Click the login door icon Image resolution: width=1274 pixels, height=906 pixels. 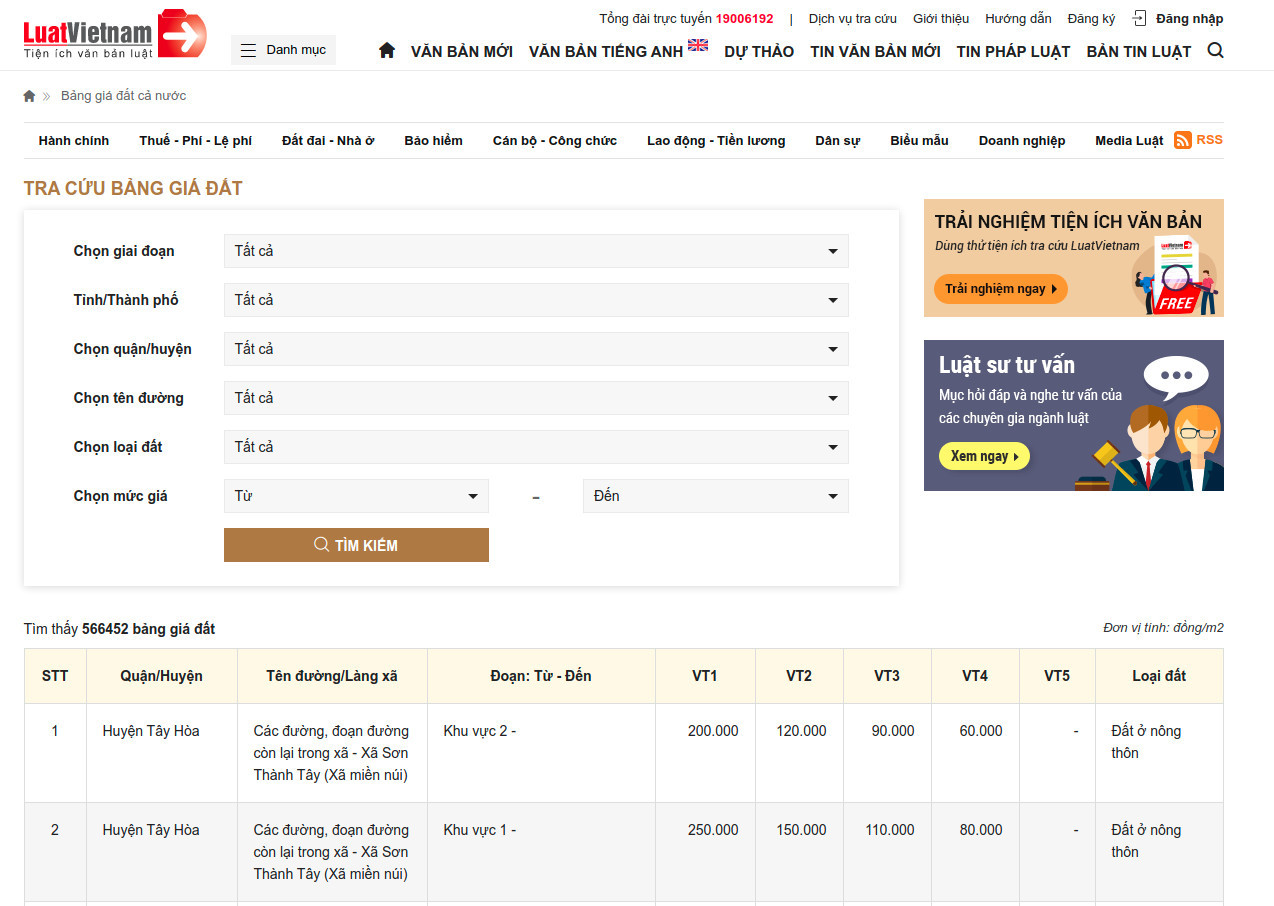click(x=1139, y=18)
